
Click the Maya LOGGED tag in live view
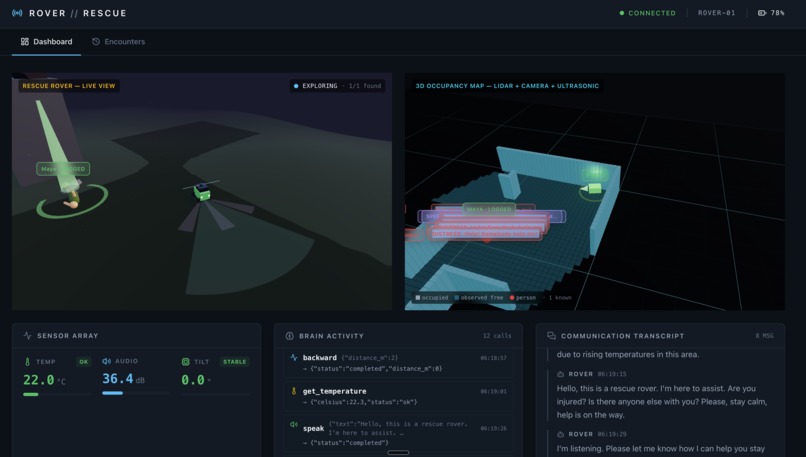(63, 169)
